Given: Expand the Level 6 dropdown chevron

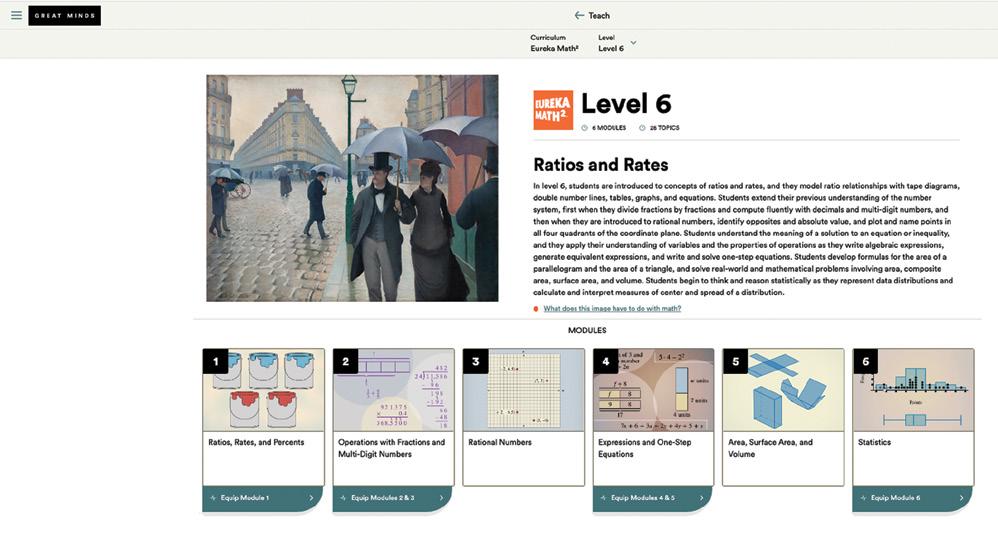Looking at the screenshot, I should pos(633,43).
